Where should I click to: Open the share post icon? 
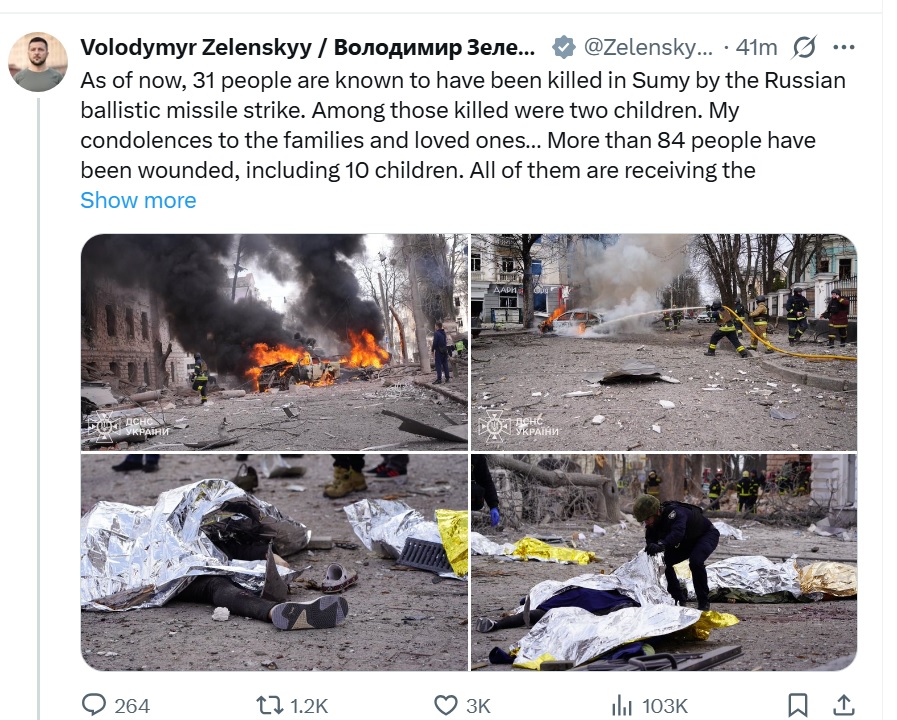tap(844, 705)
